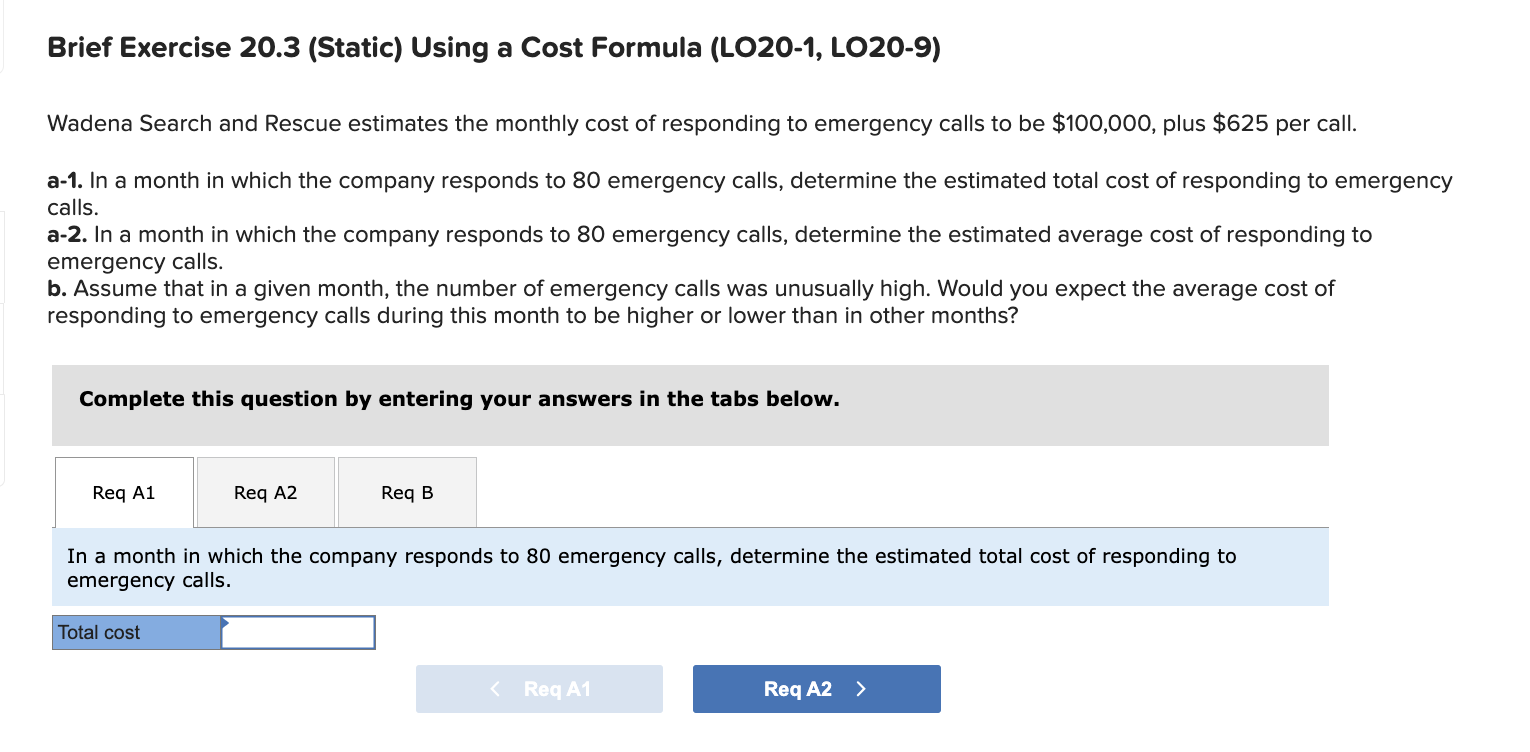Advance to next requirement using Req A2
This screenshot has height=752, width=1530.
tap(817, 688)
